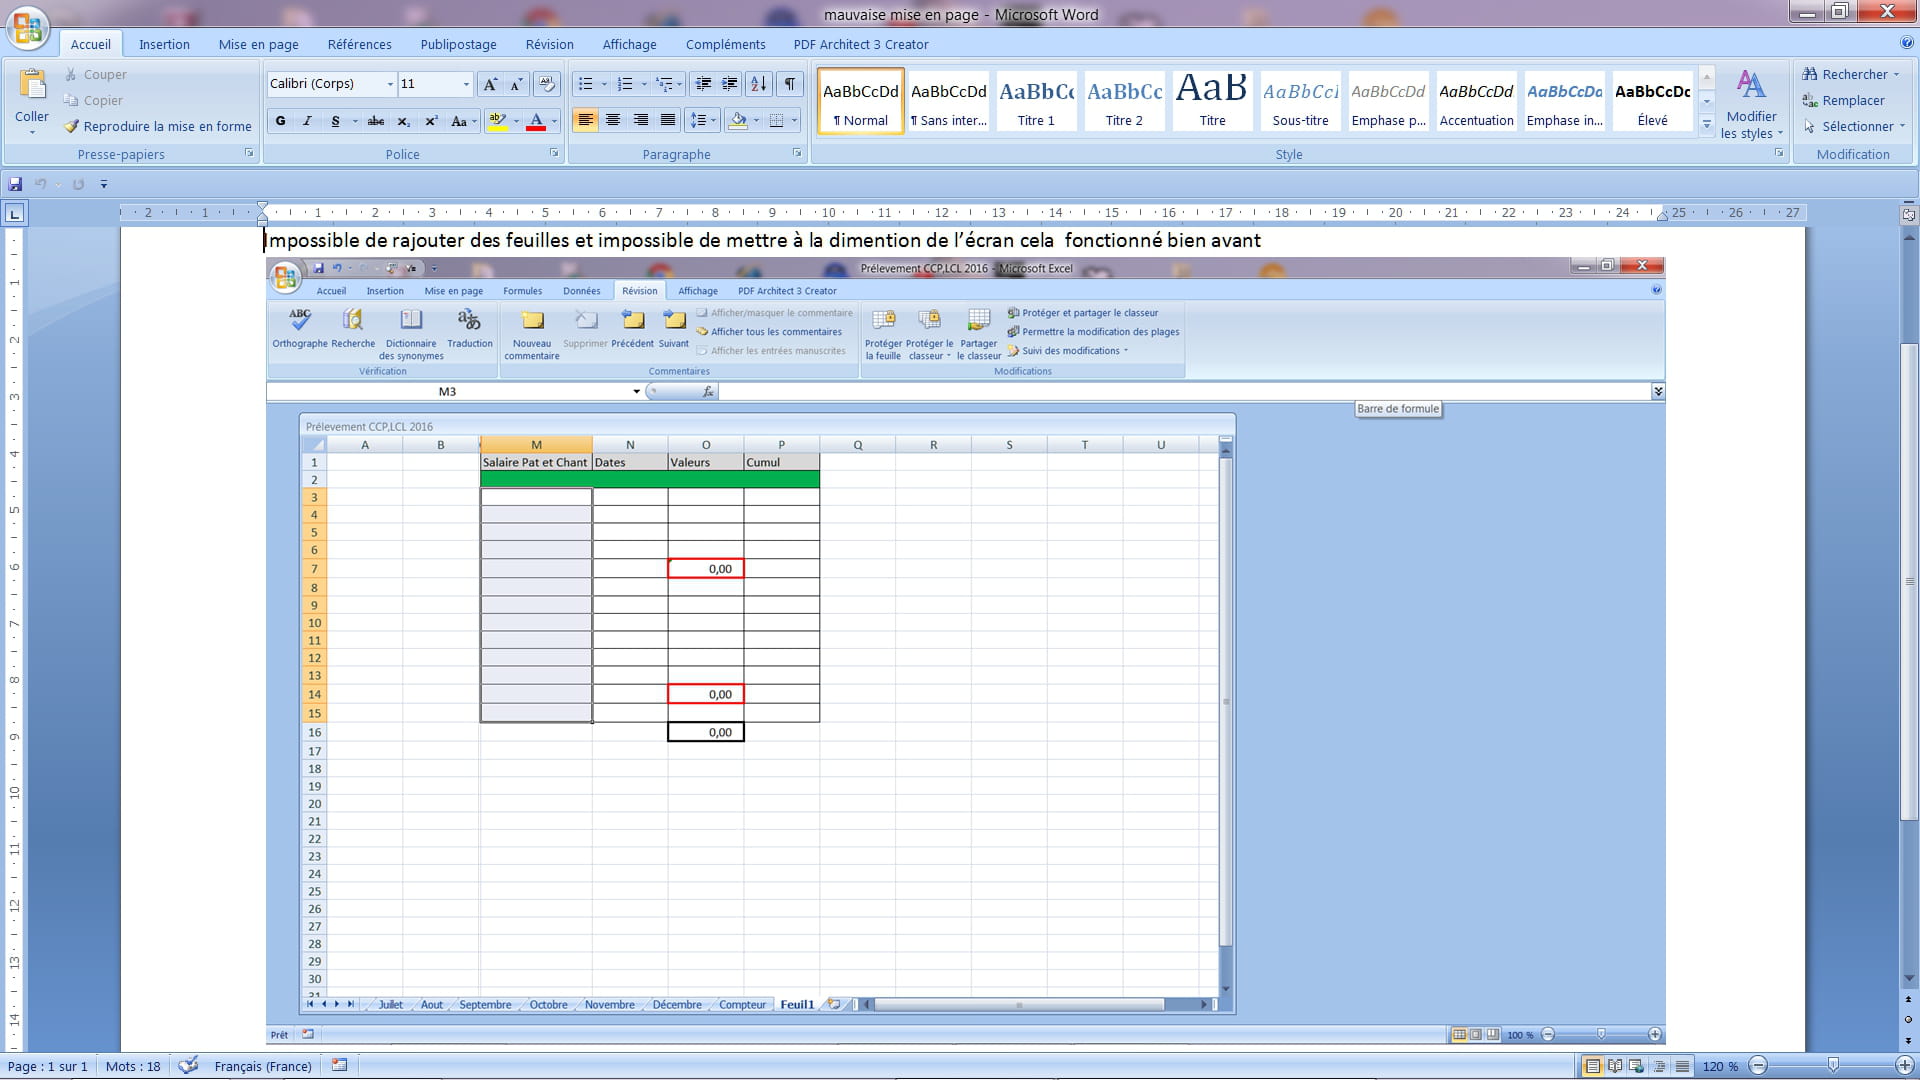Open the font name dropdown Calibri (Corps)
This screenshot has height=1080, width=1920.
point(390,84)
